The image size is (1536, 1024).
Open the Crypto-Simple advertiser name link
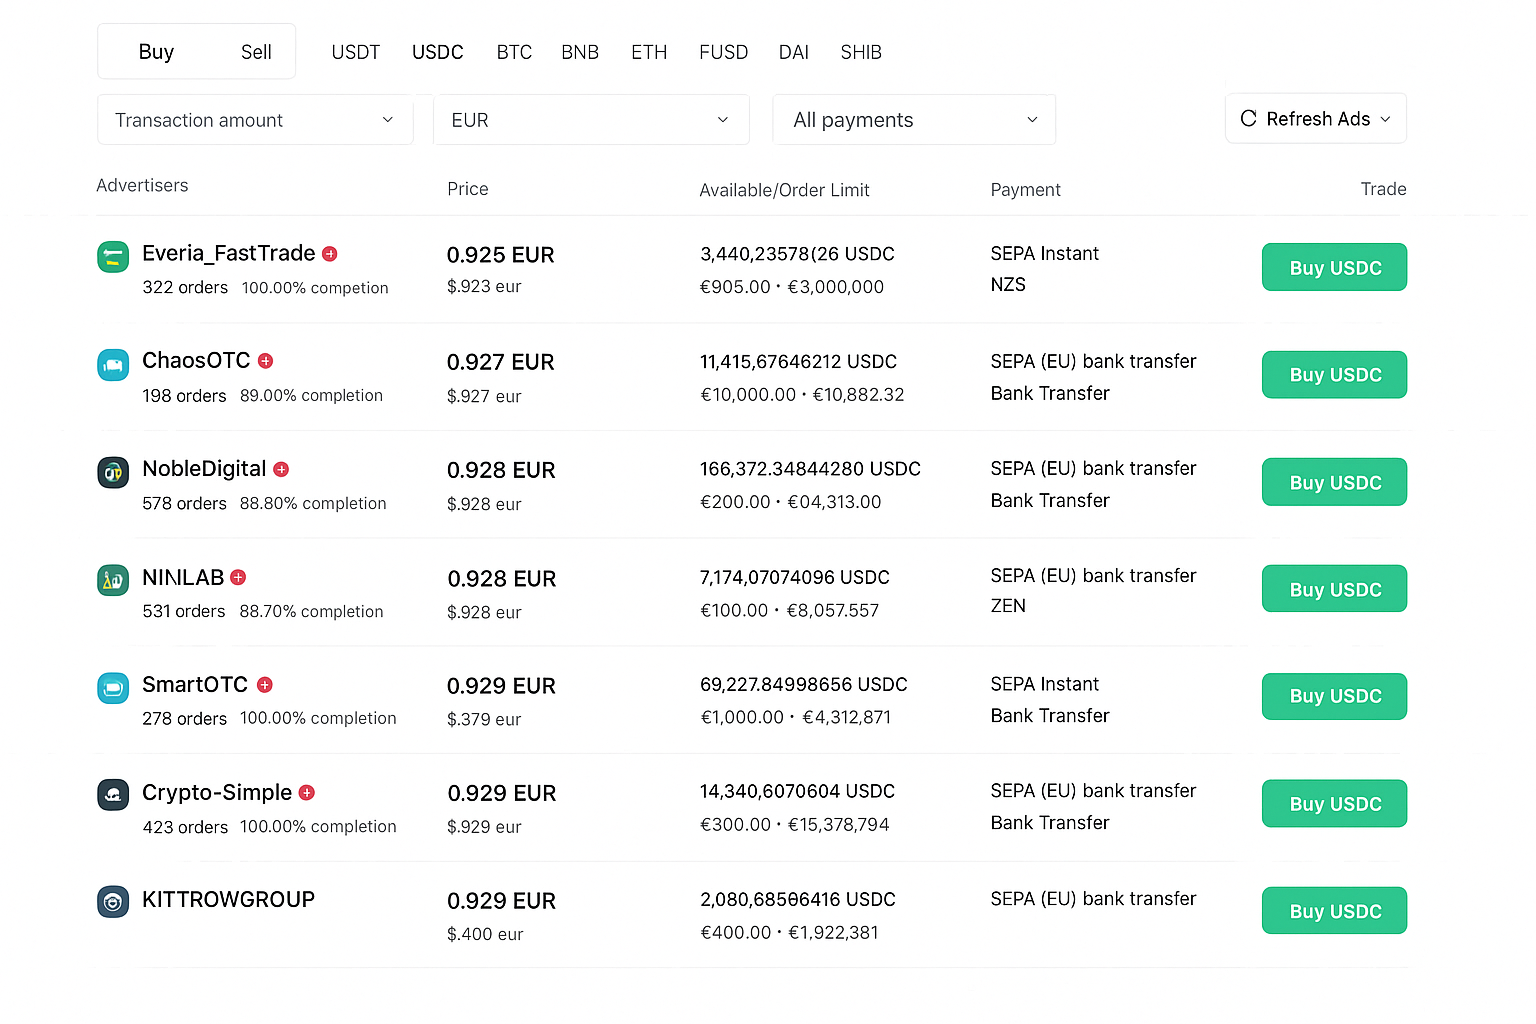(x=217, y=793)
